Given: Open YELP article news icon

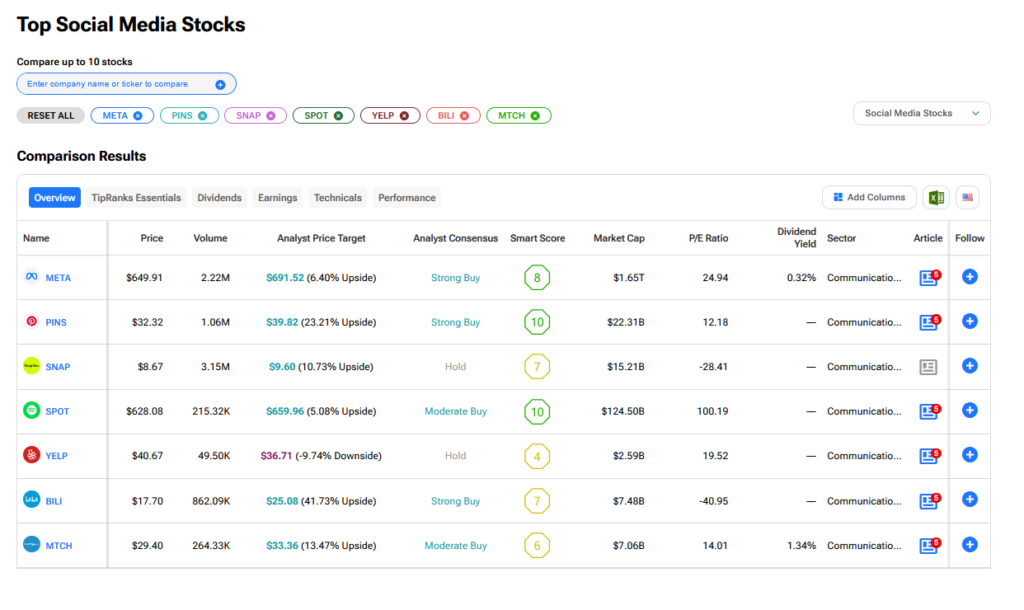Looking at the screenshot, I should 929,455.
